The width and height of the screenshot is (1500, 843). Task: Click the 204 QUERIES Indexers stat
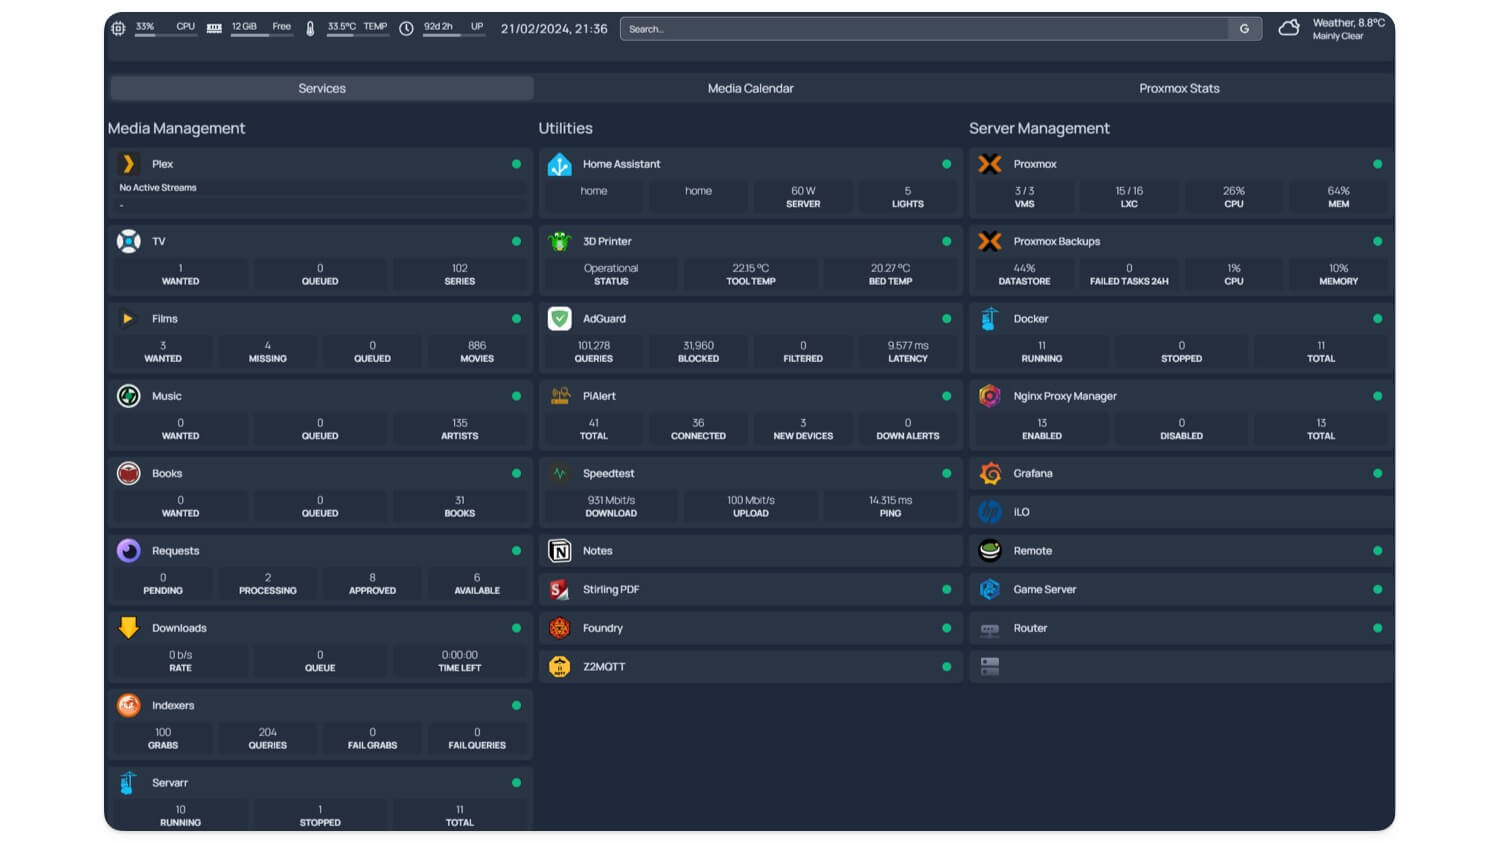tap(267, 739)
